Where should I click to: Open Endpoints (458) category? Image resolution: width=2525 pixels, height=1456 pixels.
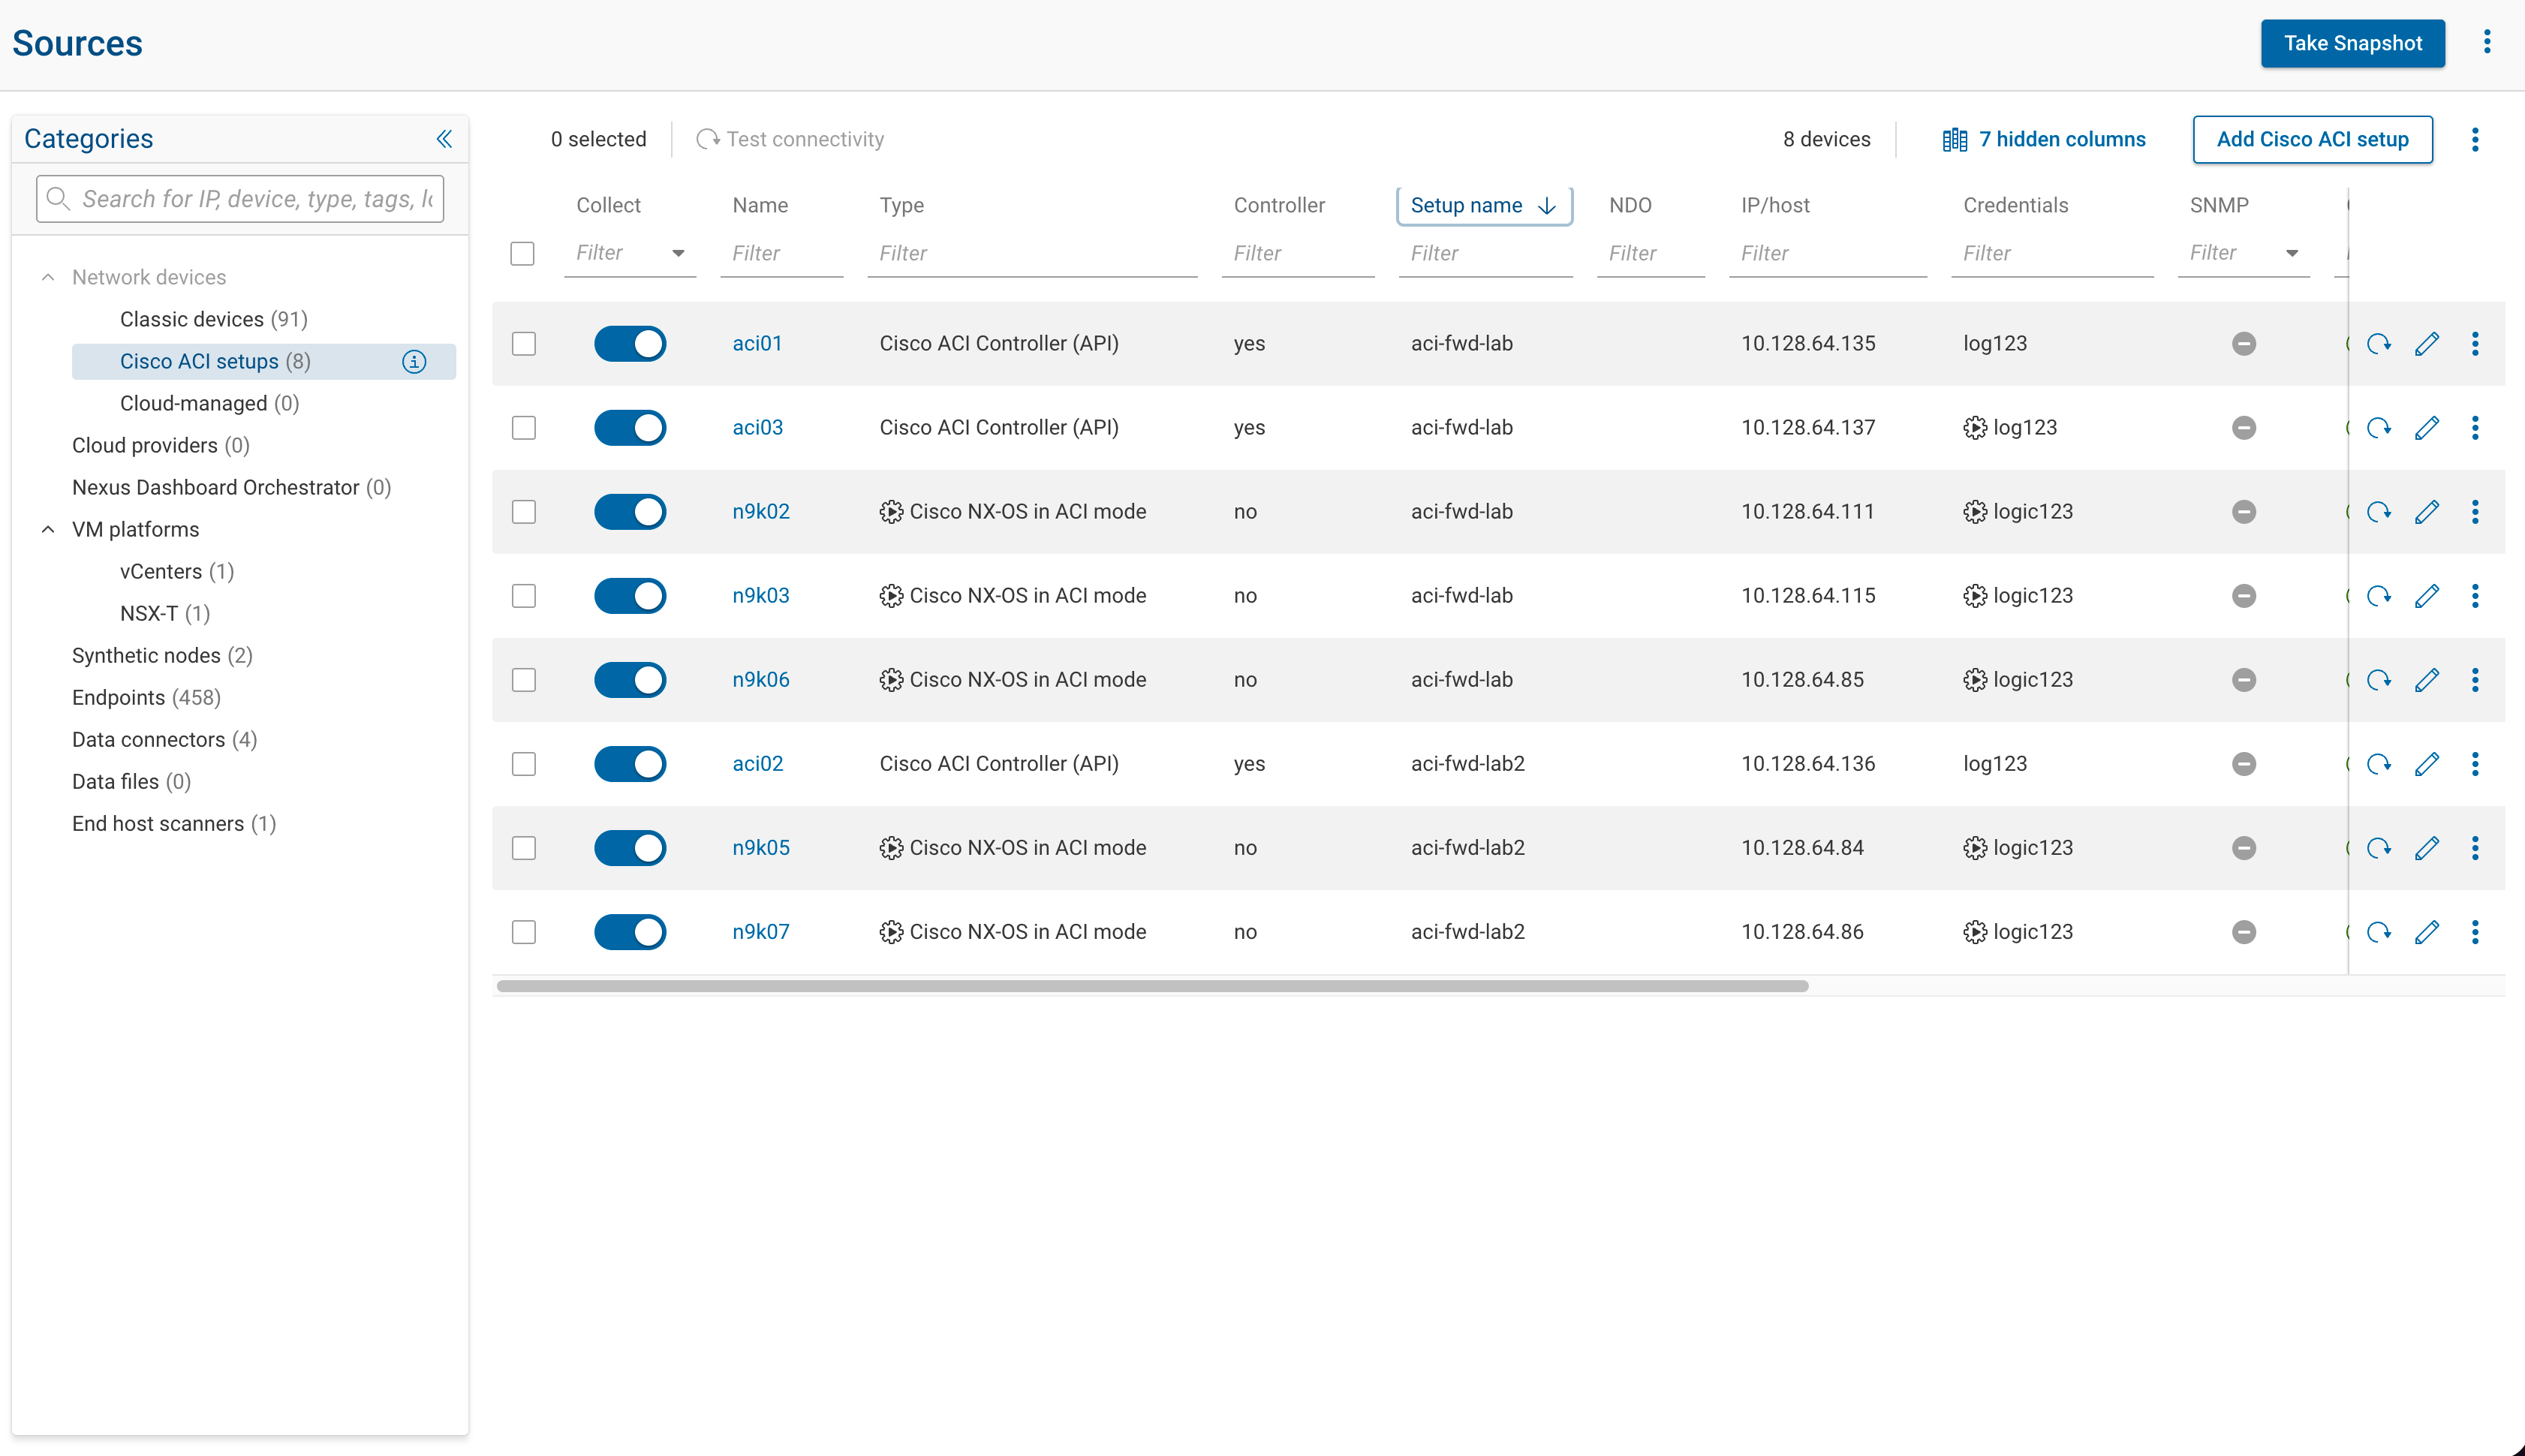[x=146, y=698]
